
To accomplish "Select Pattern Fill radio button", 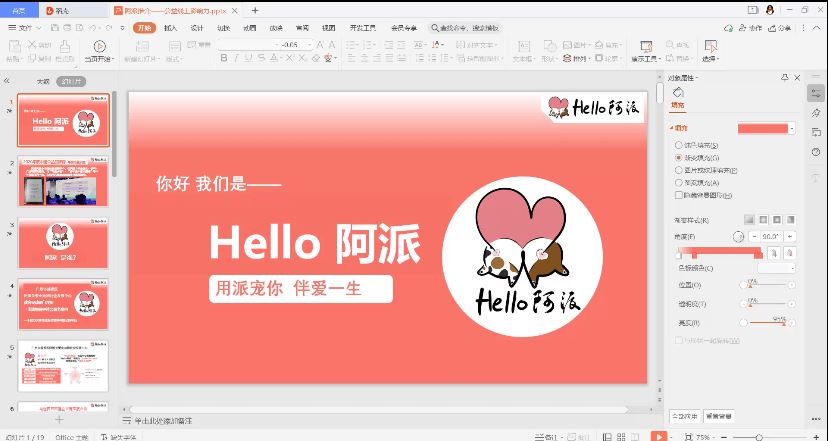I will click(679, 183).
